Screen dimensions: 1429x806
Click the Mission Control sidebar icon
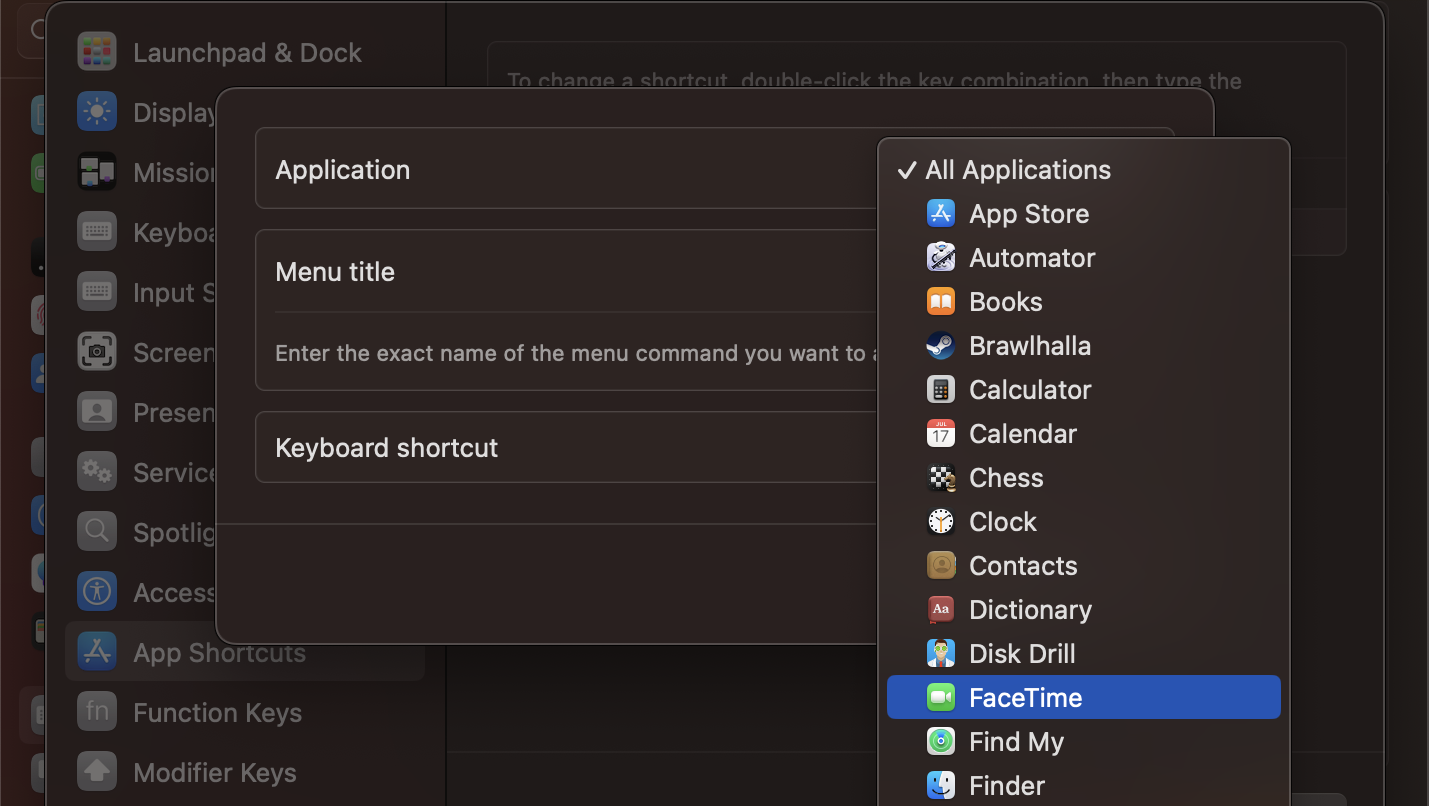click(x=96, y=172)
